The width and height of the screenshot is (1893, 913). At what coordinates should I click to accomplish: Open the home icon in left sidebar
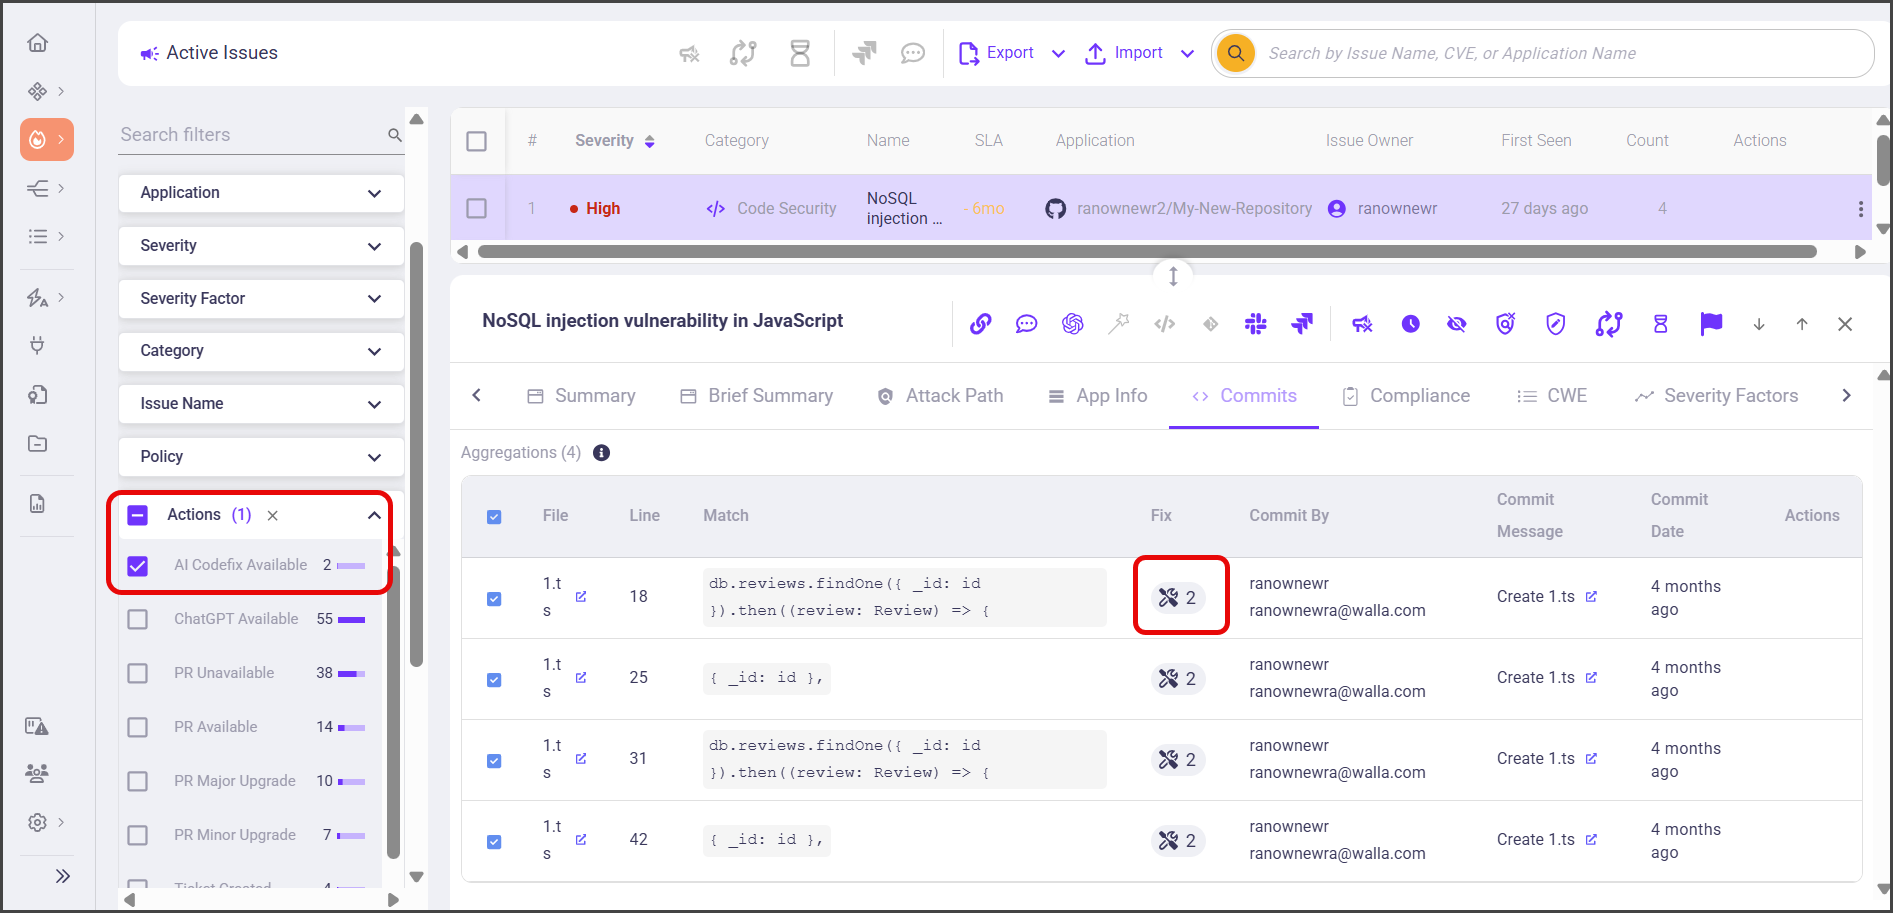coord(38,43)
